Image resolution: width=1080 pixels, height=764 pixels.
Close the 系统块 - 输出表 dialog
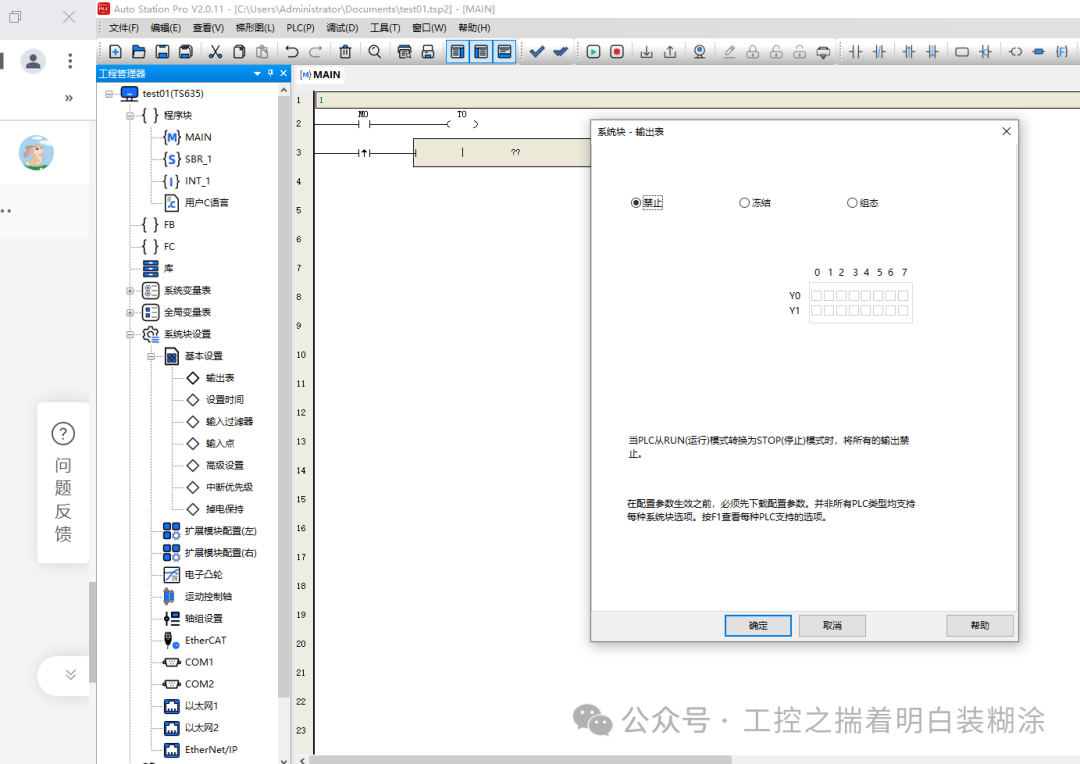pos(1006,131)
